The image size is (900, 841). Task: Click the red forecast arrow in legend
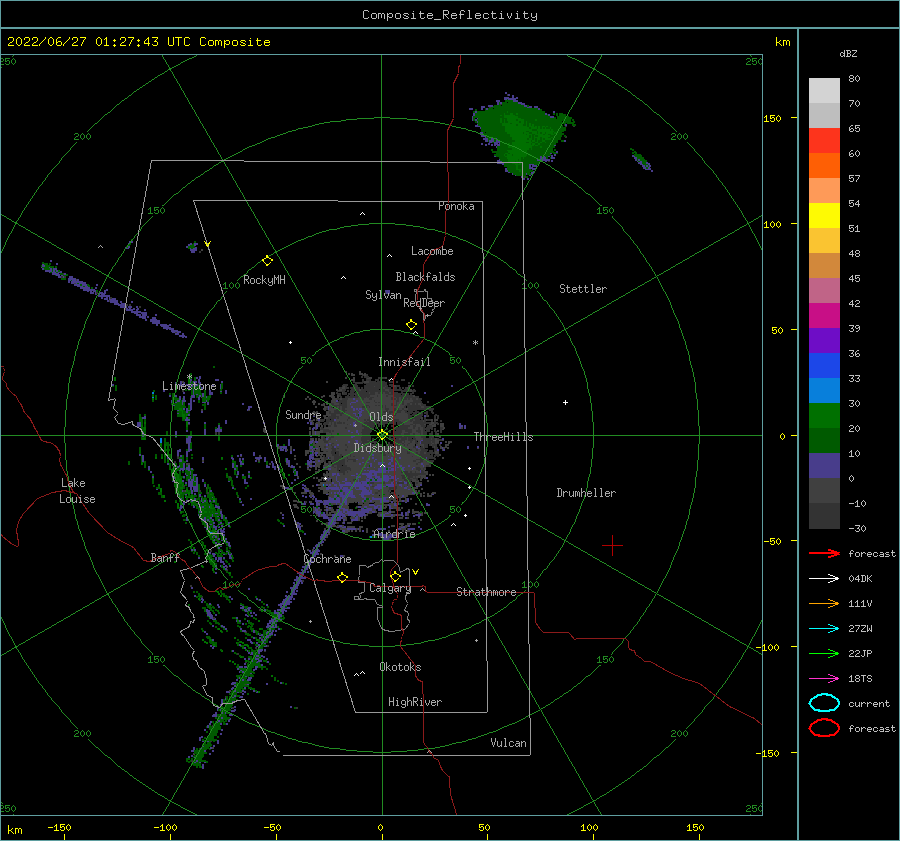pos(824,553)
